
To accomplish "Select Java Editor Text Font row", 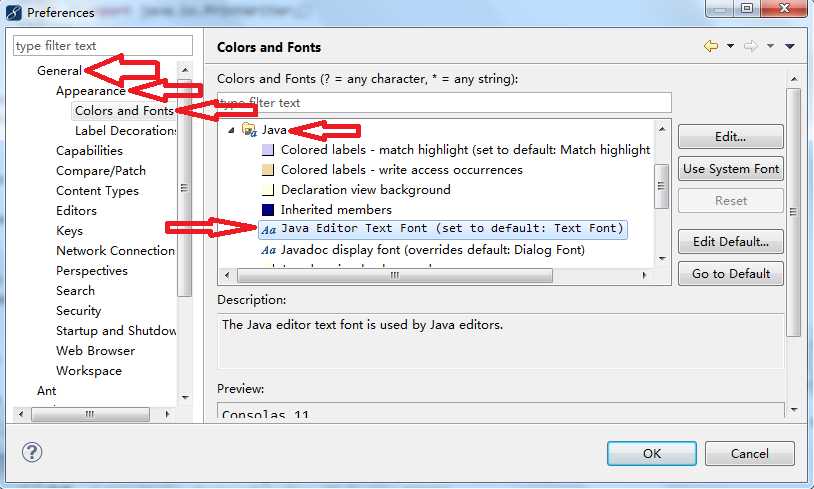I will (443, 229).
